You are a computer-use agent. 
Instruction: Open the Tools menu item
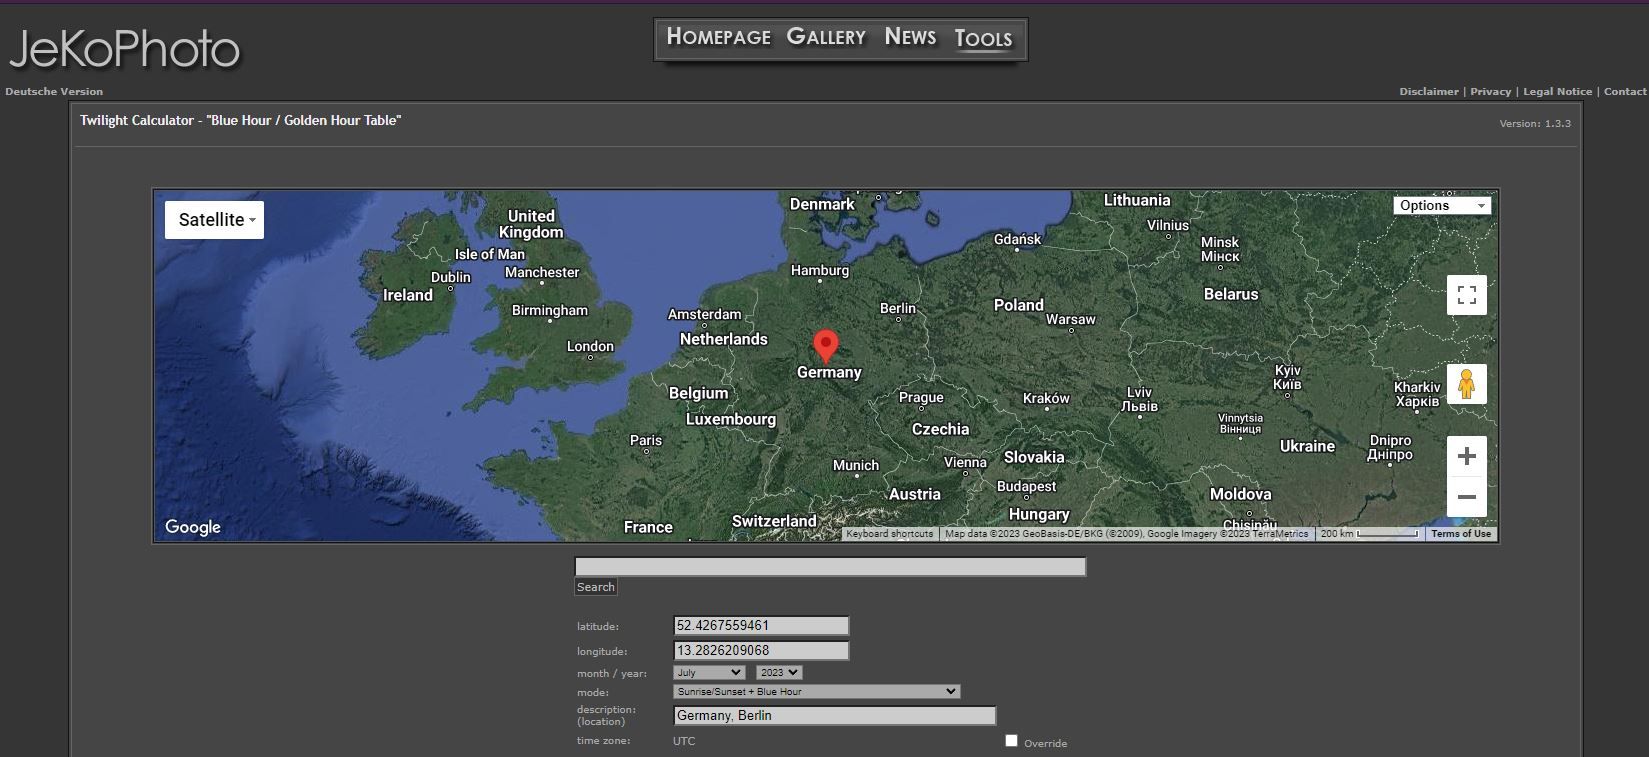point(983,39)
